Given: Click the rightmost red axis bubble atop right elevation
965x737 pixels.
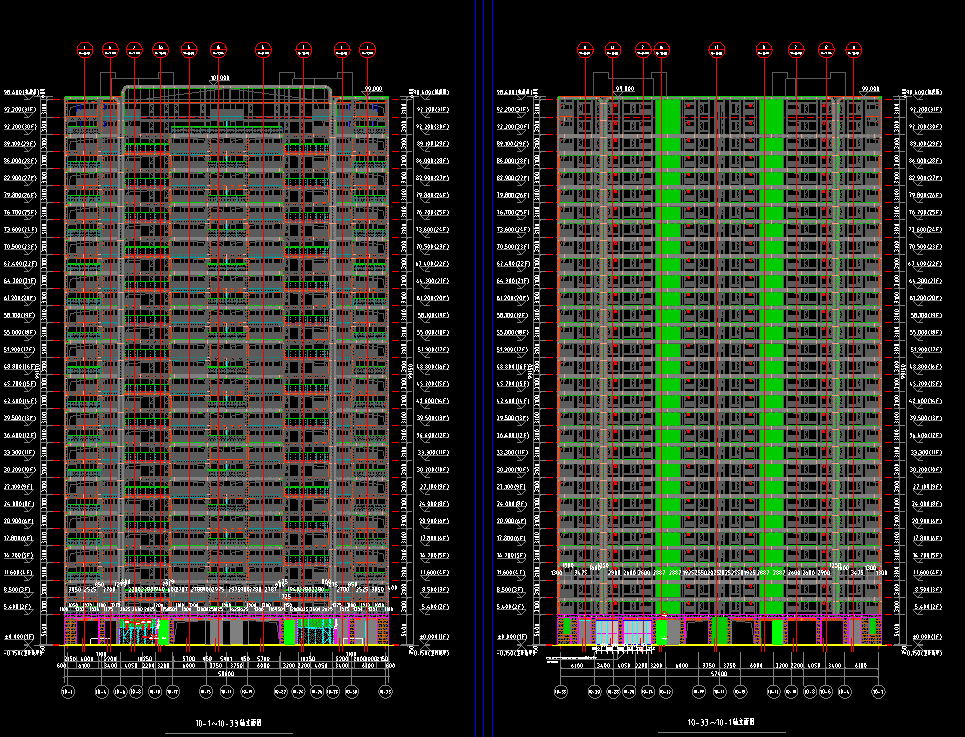Looking at the screenshot, I should [854, 48].
